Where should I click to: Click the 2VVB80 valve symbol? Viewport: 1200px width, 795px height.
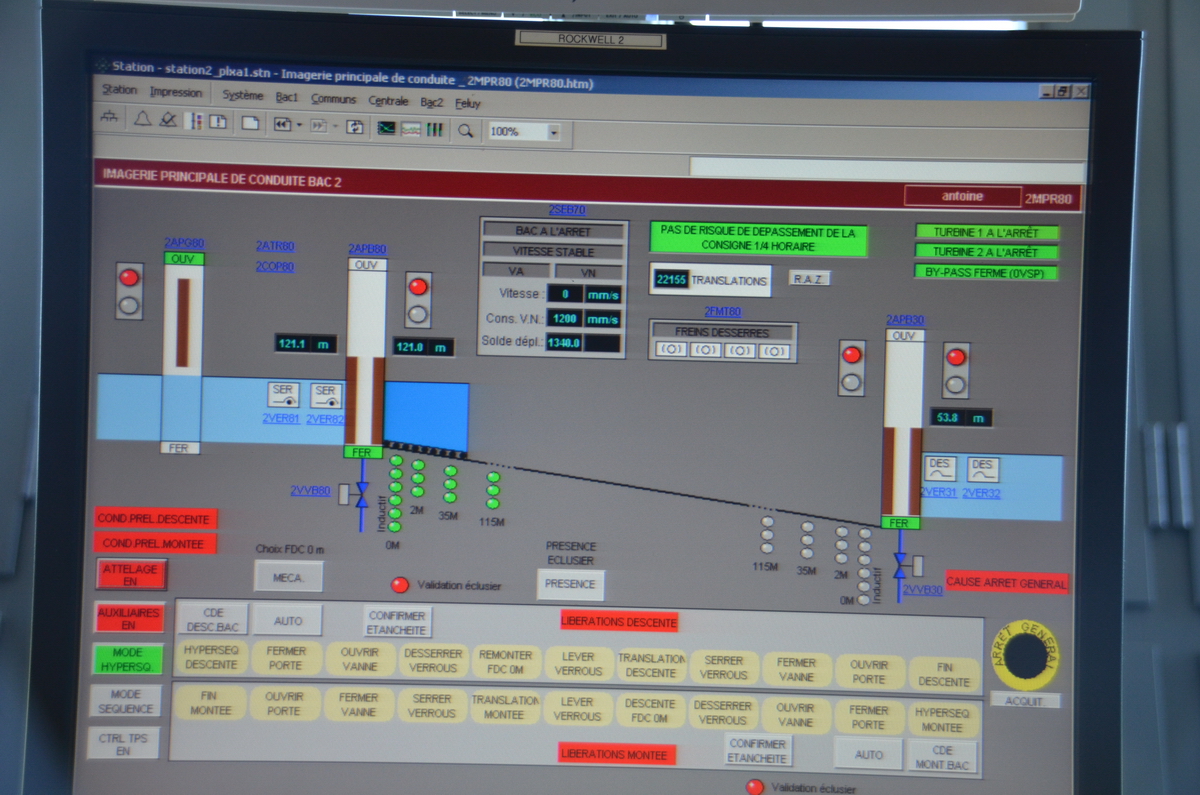click(362, 494)
